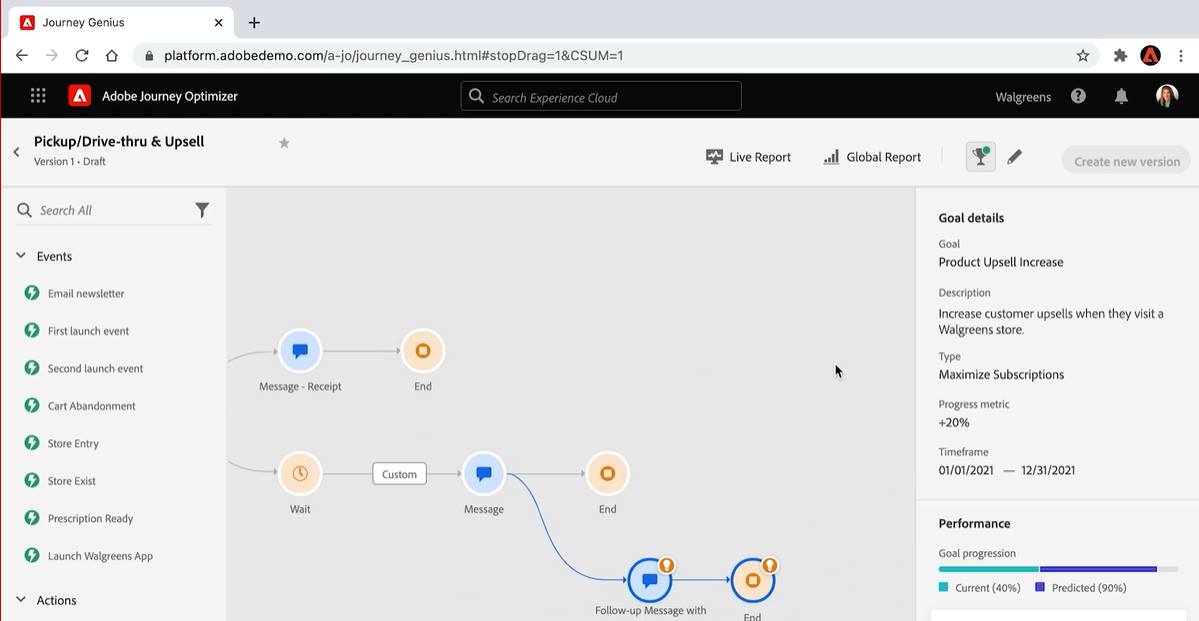Open the filter funnel icon

tap(202, 210)
